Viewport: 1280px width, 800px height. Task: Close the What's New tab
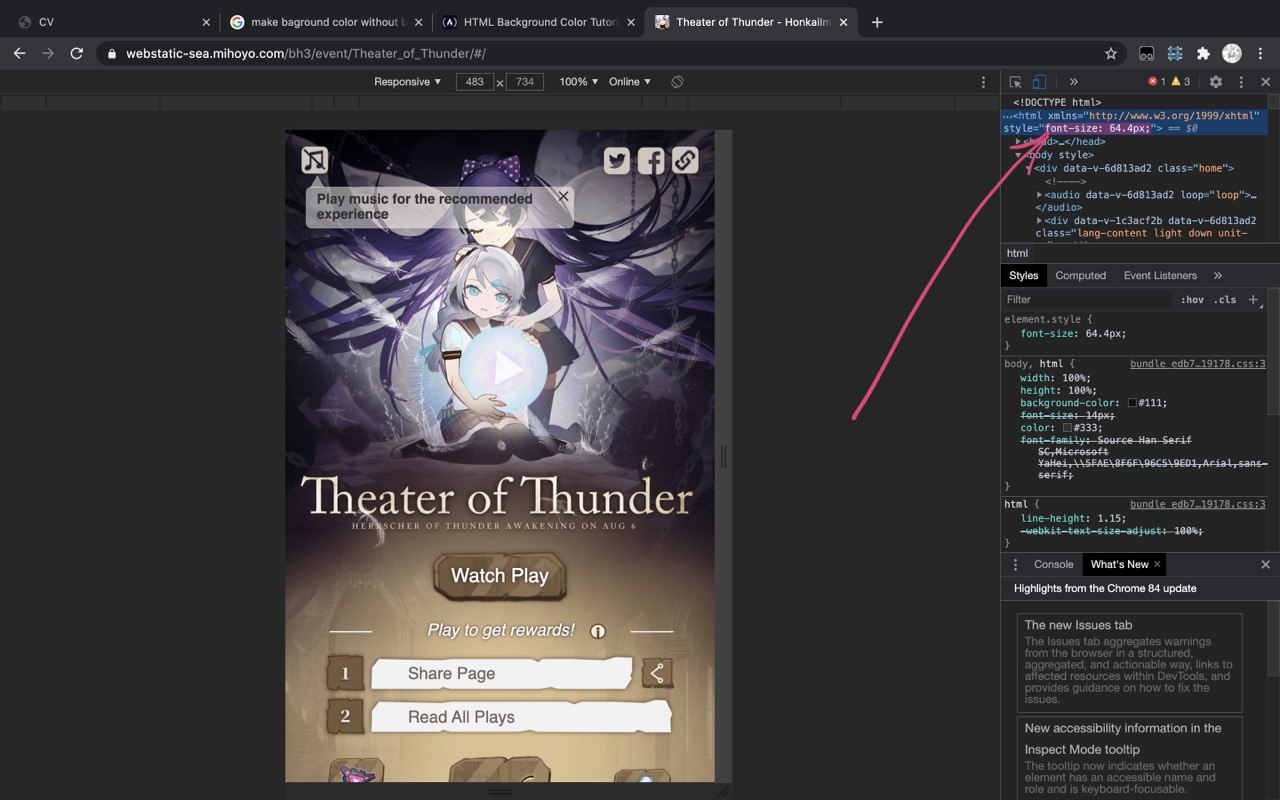tap(1157, 564)
